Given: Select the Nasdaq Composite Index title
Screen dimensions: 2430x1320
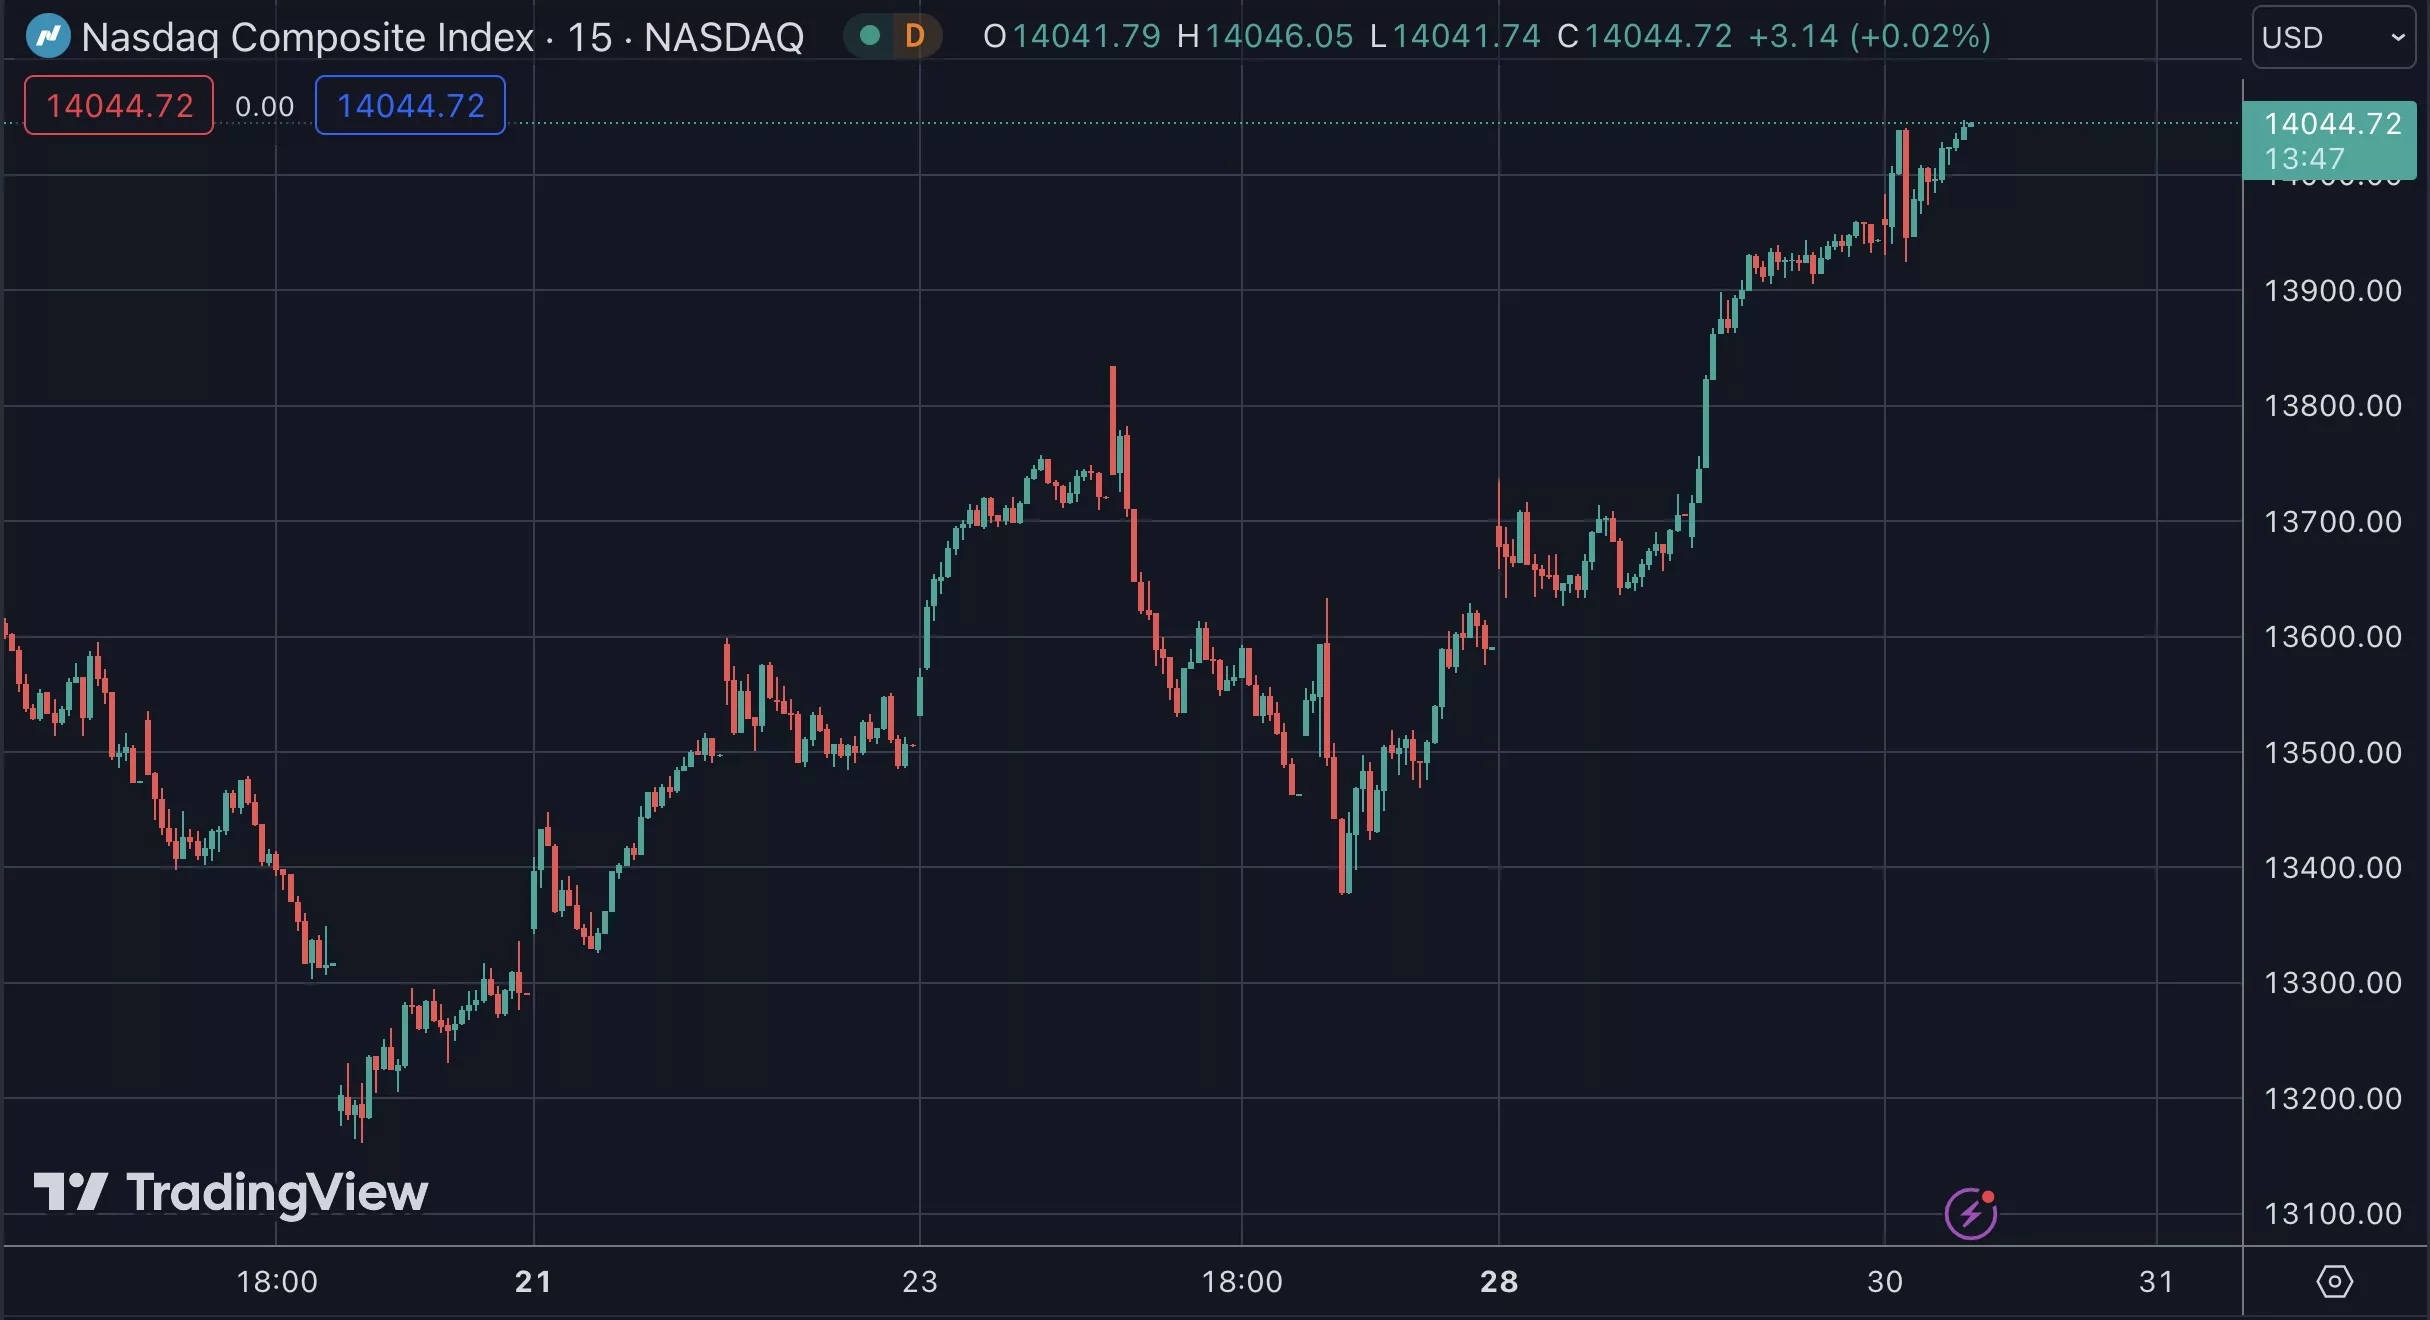Looking at the screenshot, I should pos(307,37).
